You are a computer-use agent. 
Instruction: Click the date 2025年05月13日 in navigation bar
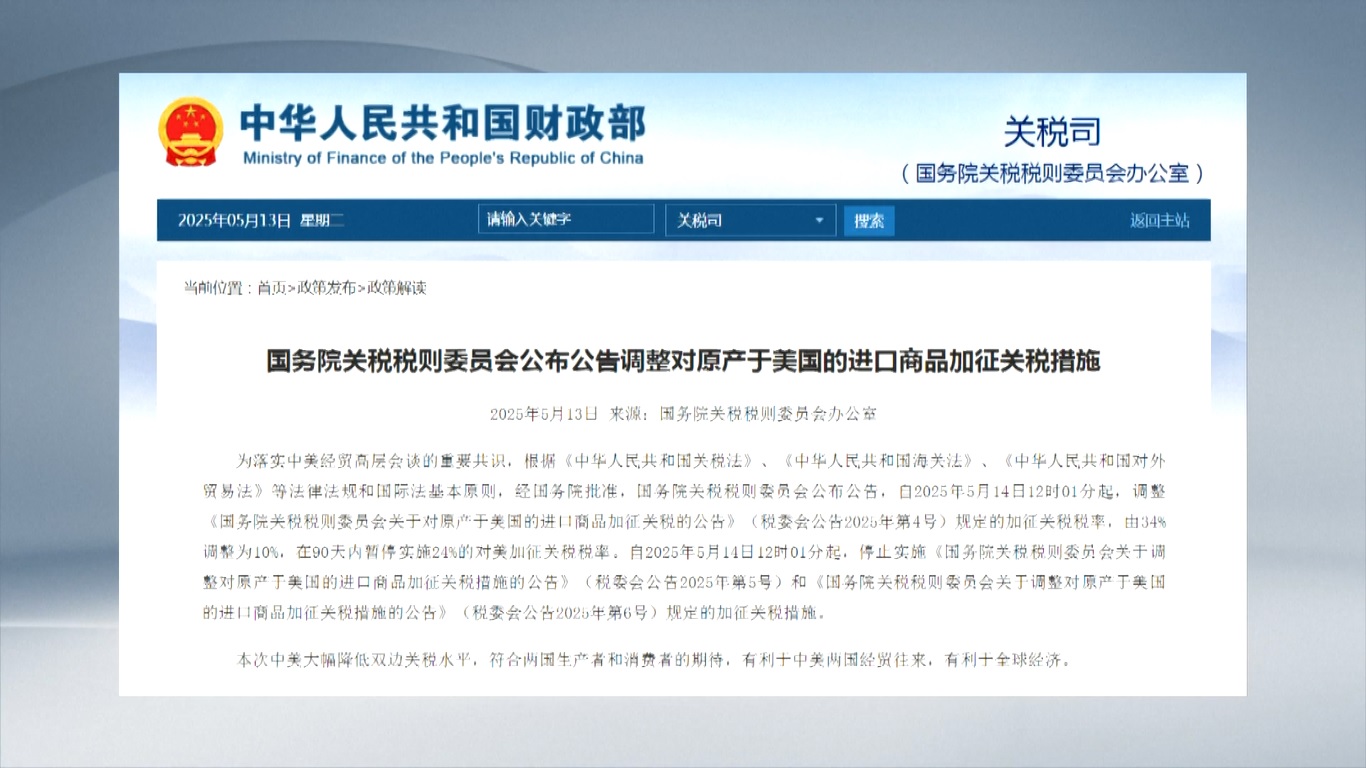(x=234, y=220)
